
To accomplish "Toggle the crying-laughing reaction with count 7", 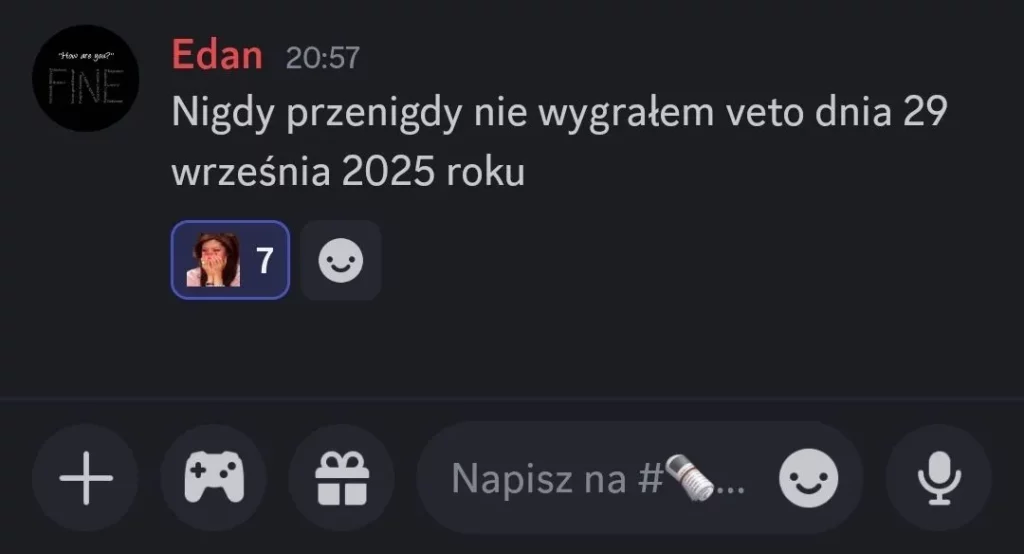I will tap(230, 260).
